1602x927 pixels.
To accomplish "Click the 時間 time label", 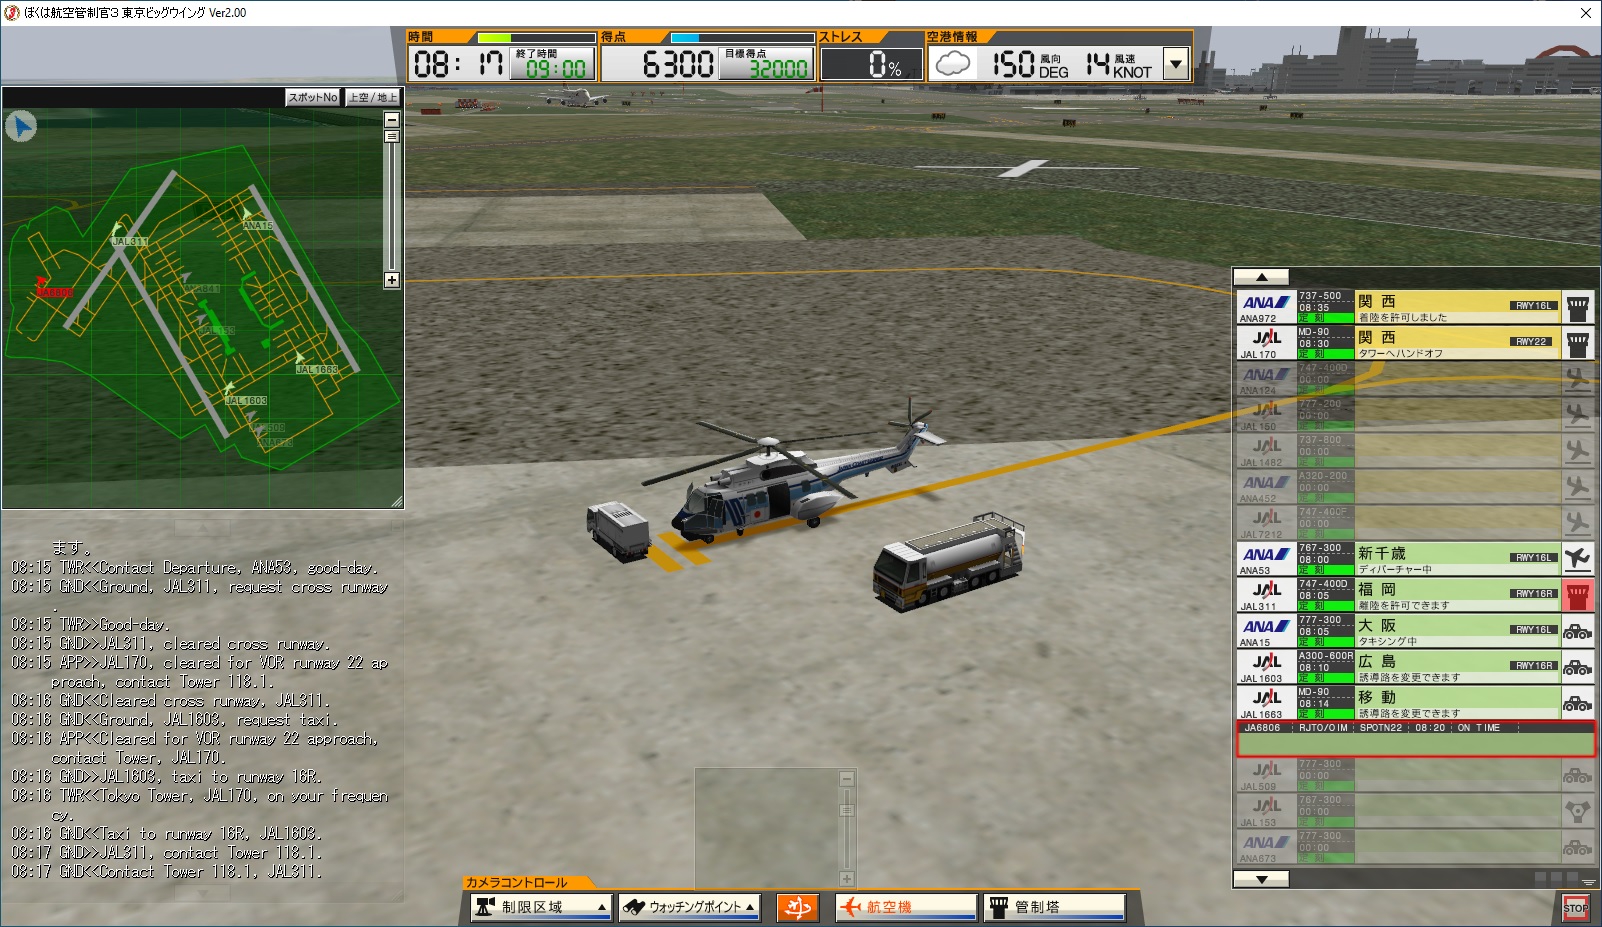I will pos(421,37).
